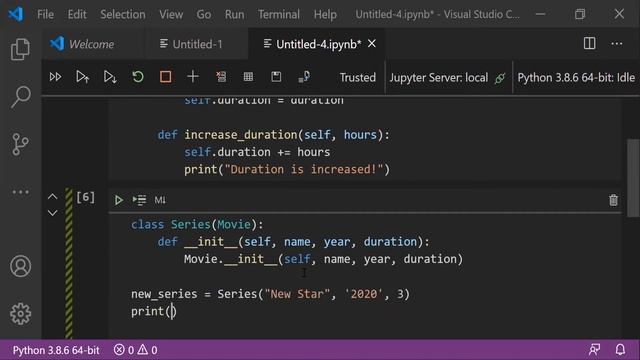Open the View menu
The width and height of the screenshot is (640, 360).
click(x=171, y=15)
